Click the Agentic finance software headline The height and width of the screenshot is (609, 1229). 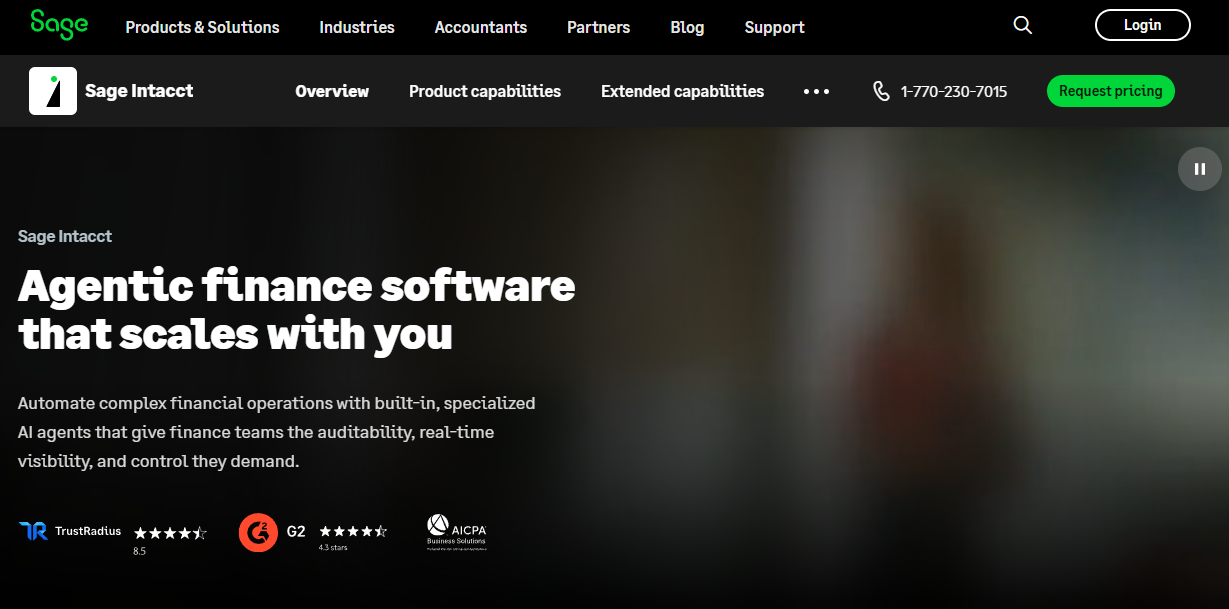(297, 309)
